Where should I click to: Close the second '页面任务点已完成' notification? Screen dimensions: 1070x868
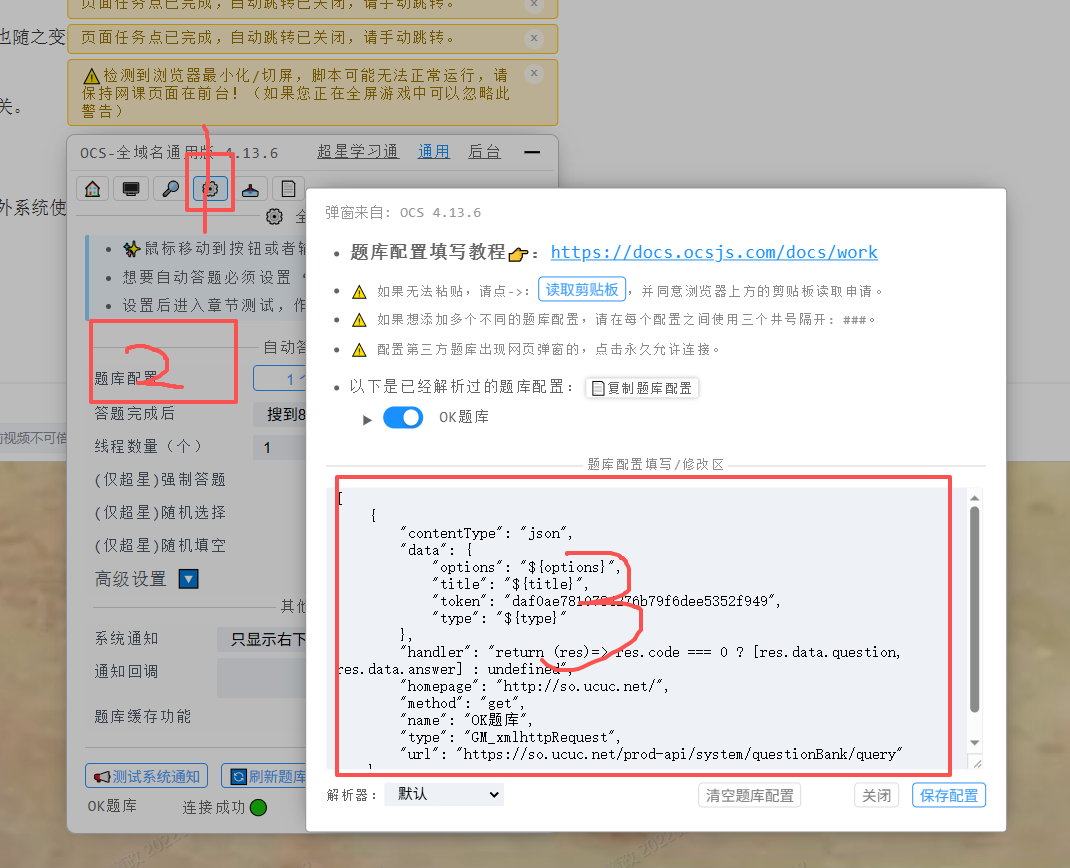pos(534,38)
